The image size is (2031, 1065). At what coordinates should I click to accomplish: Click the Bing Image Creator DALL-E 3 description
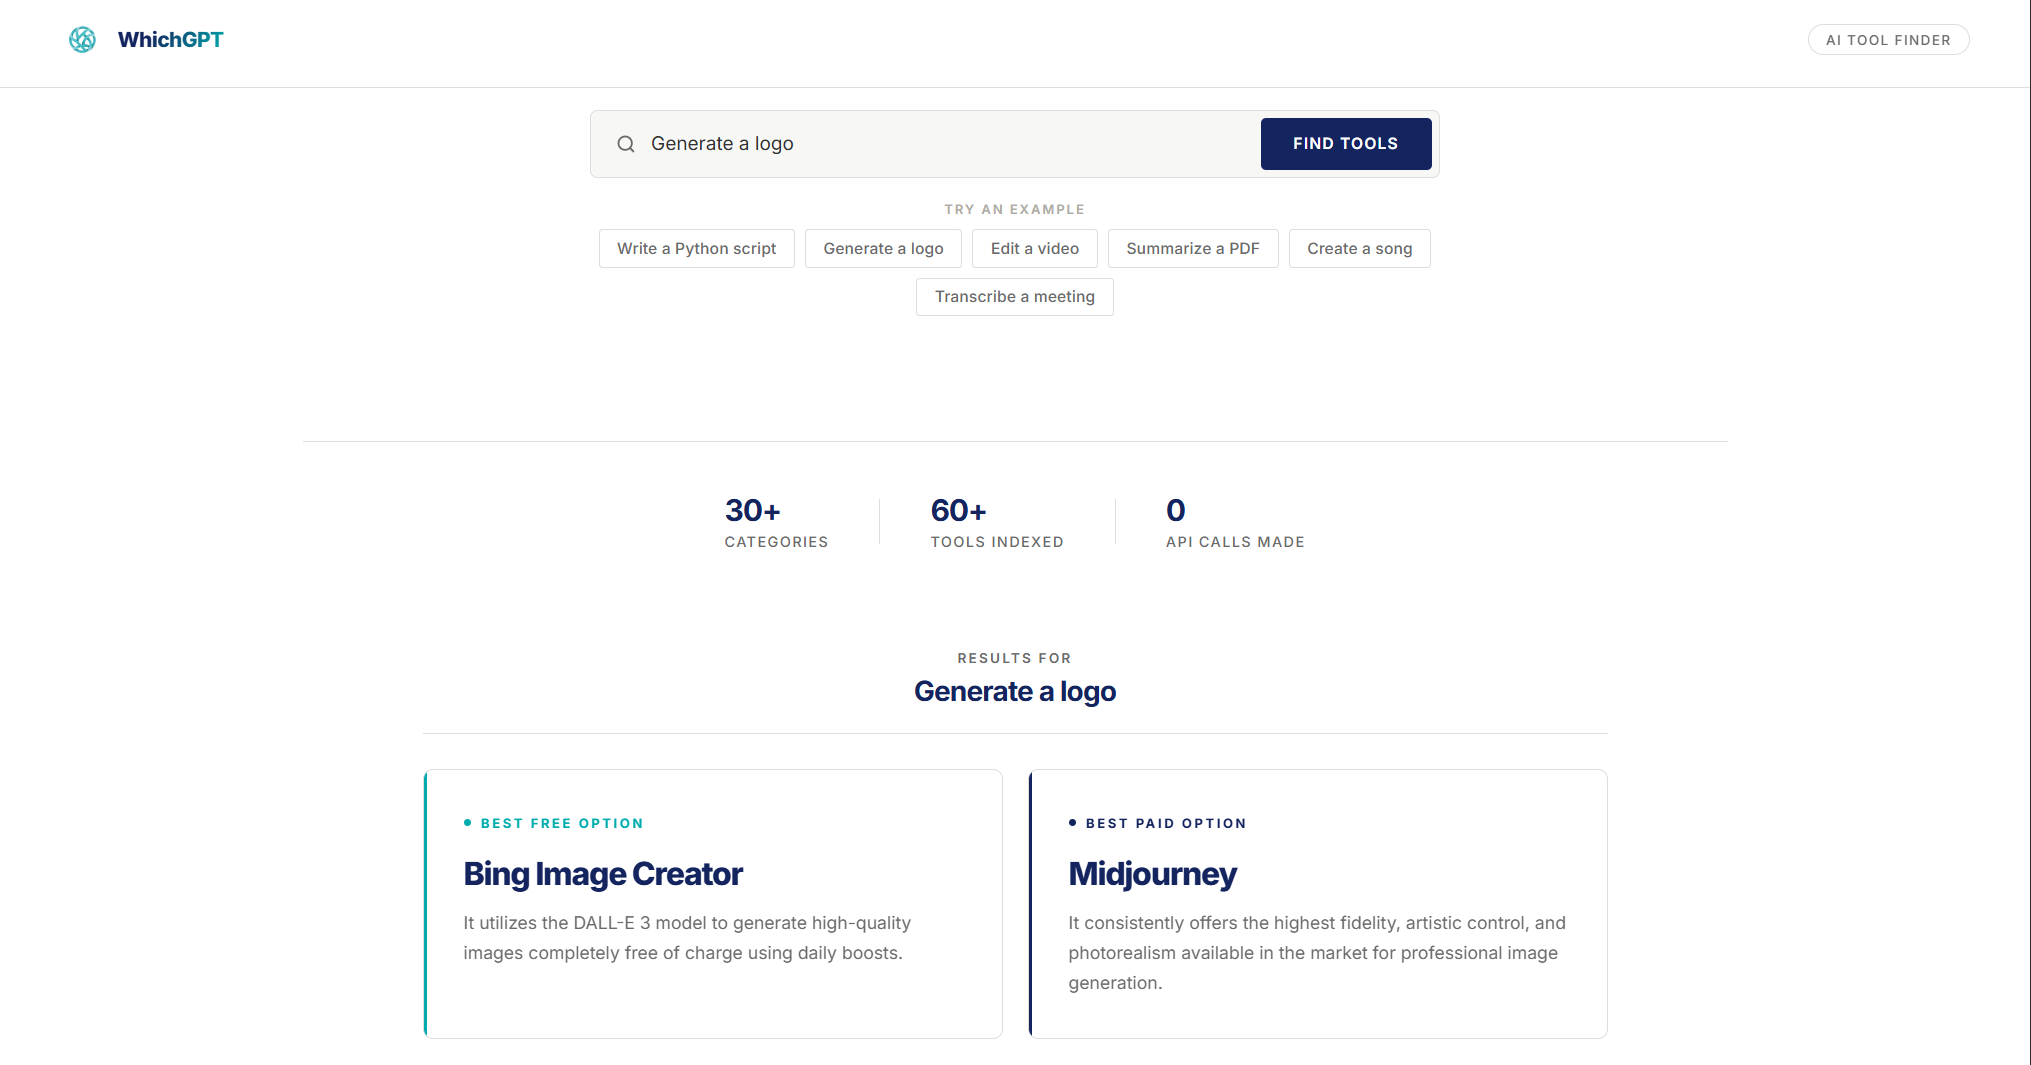pos(687,938)
